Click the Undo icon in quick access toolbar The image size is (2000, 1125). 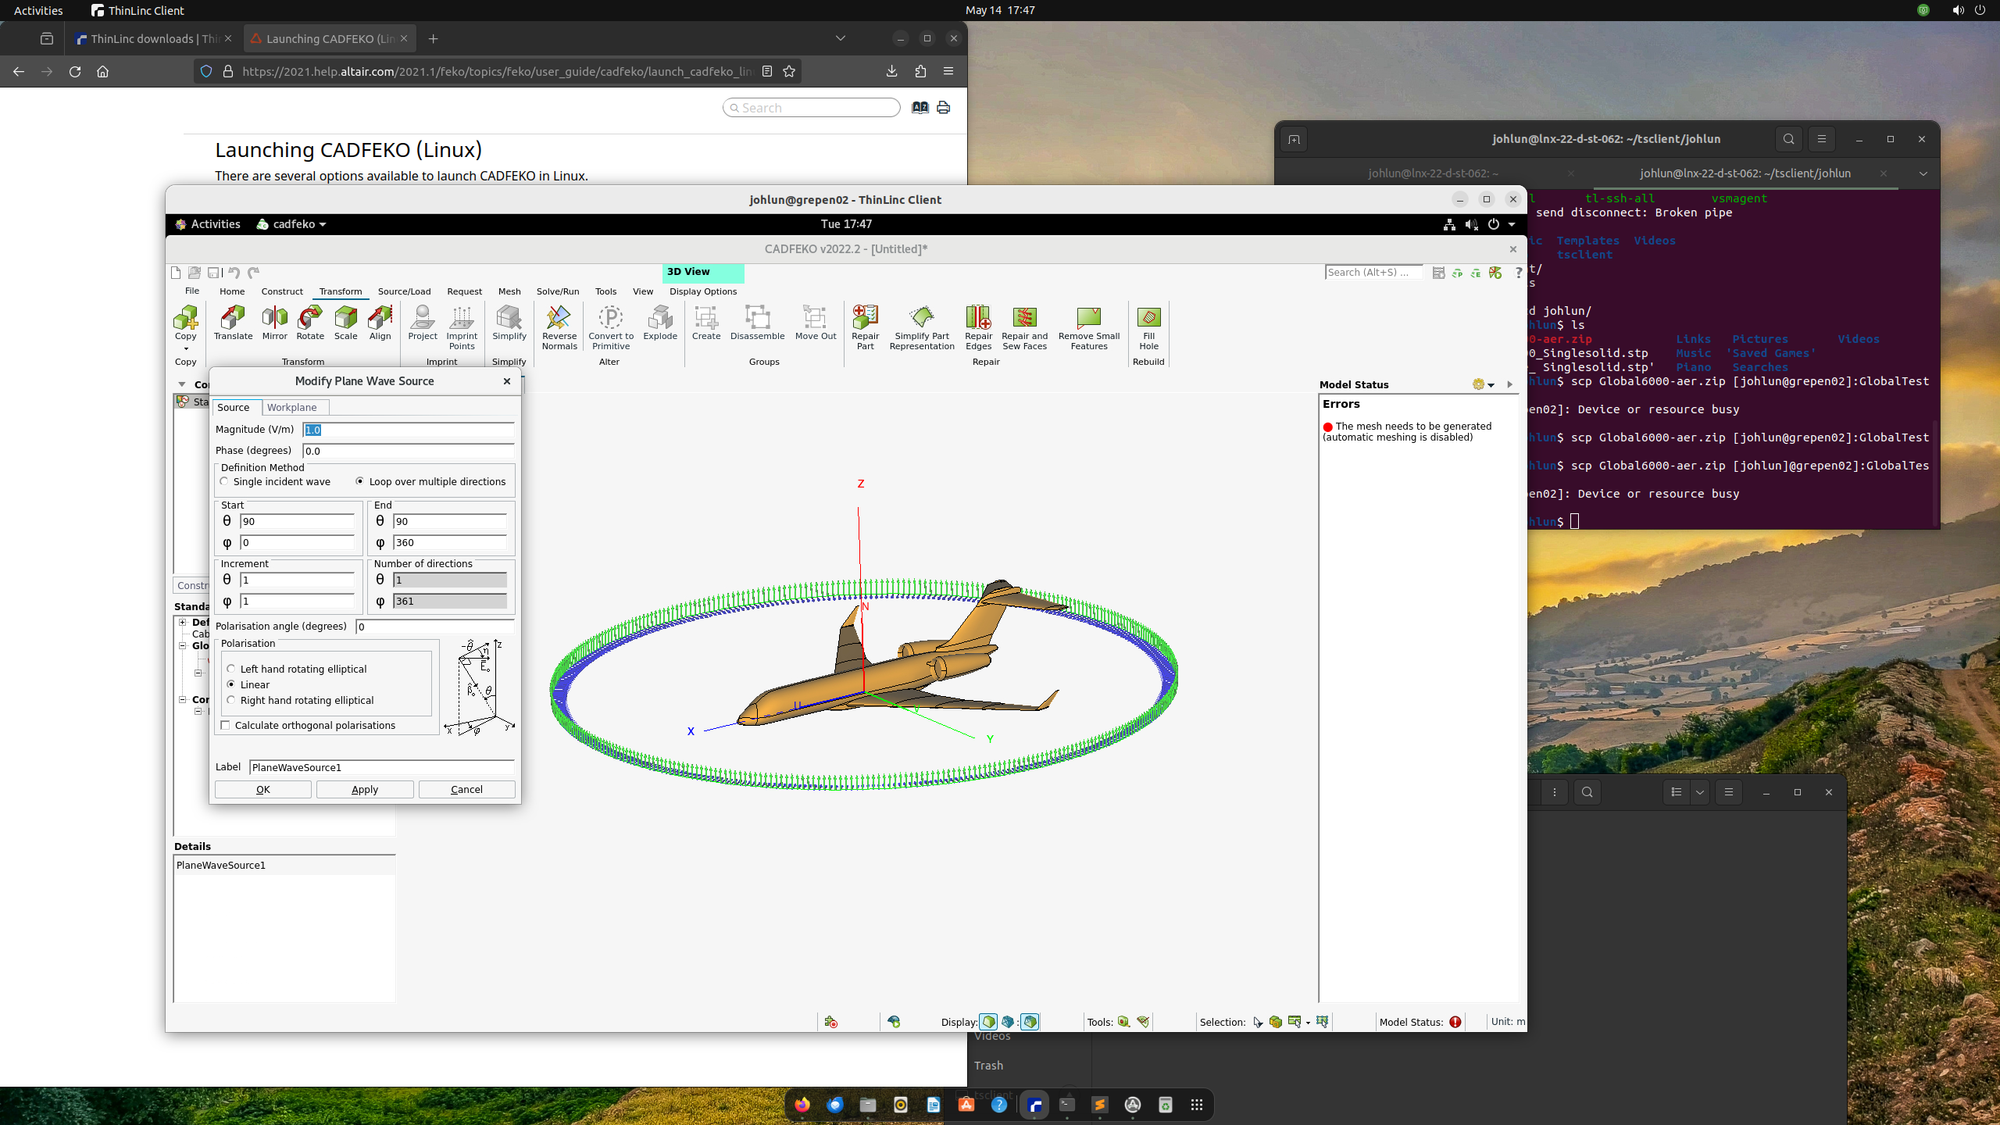click(x=234, y=272)
